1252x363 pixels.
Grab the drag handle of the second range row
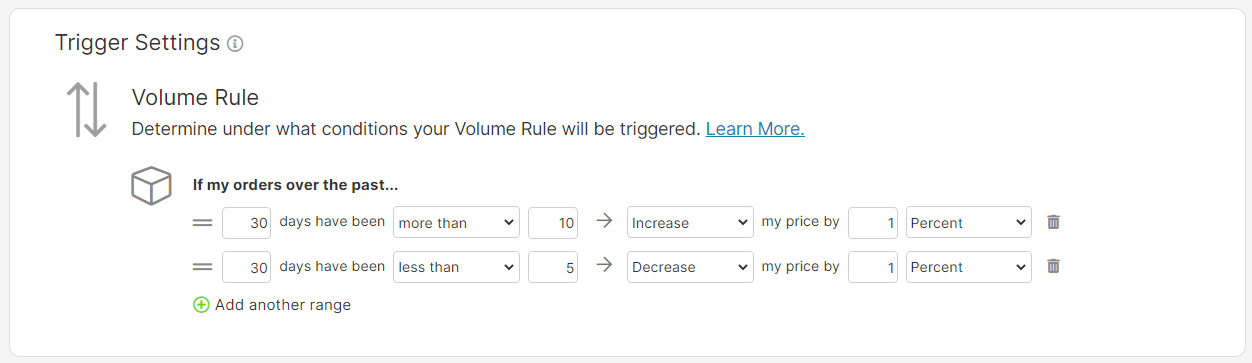point(203,267)
